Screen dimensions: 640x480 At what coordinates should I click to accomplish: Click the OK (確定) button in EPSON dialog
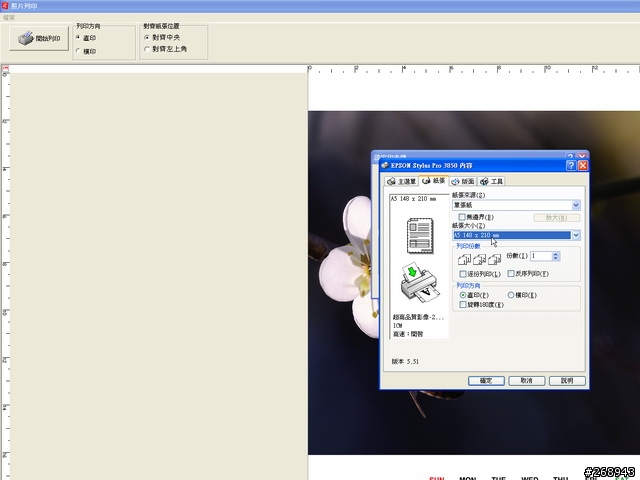click(x=486, y=381)
